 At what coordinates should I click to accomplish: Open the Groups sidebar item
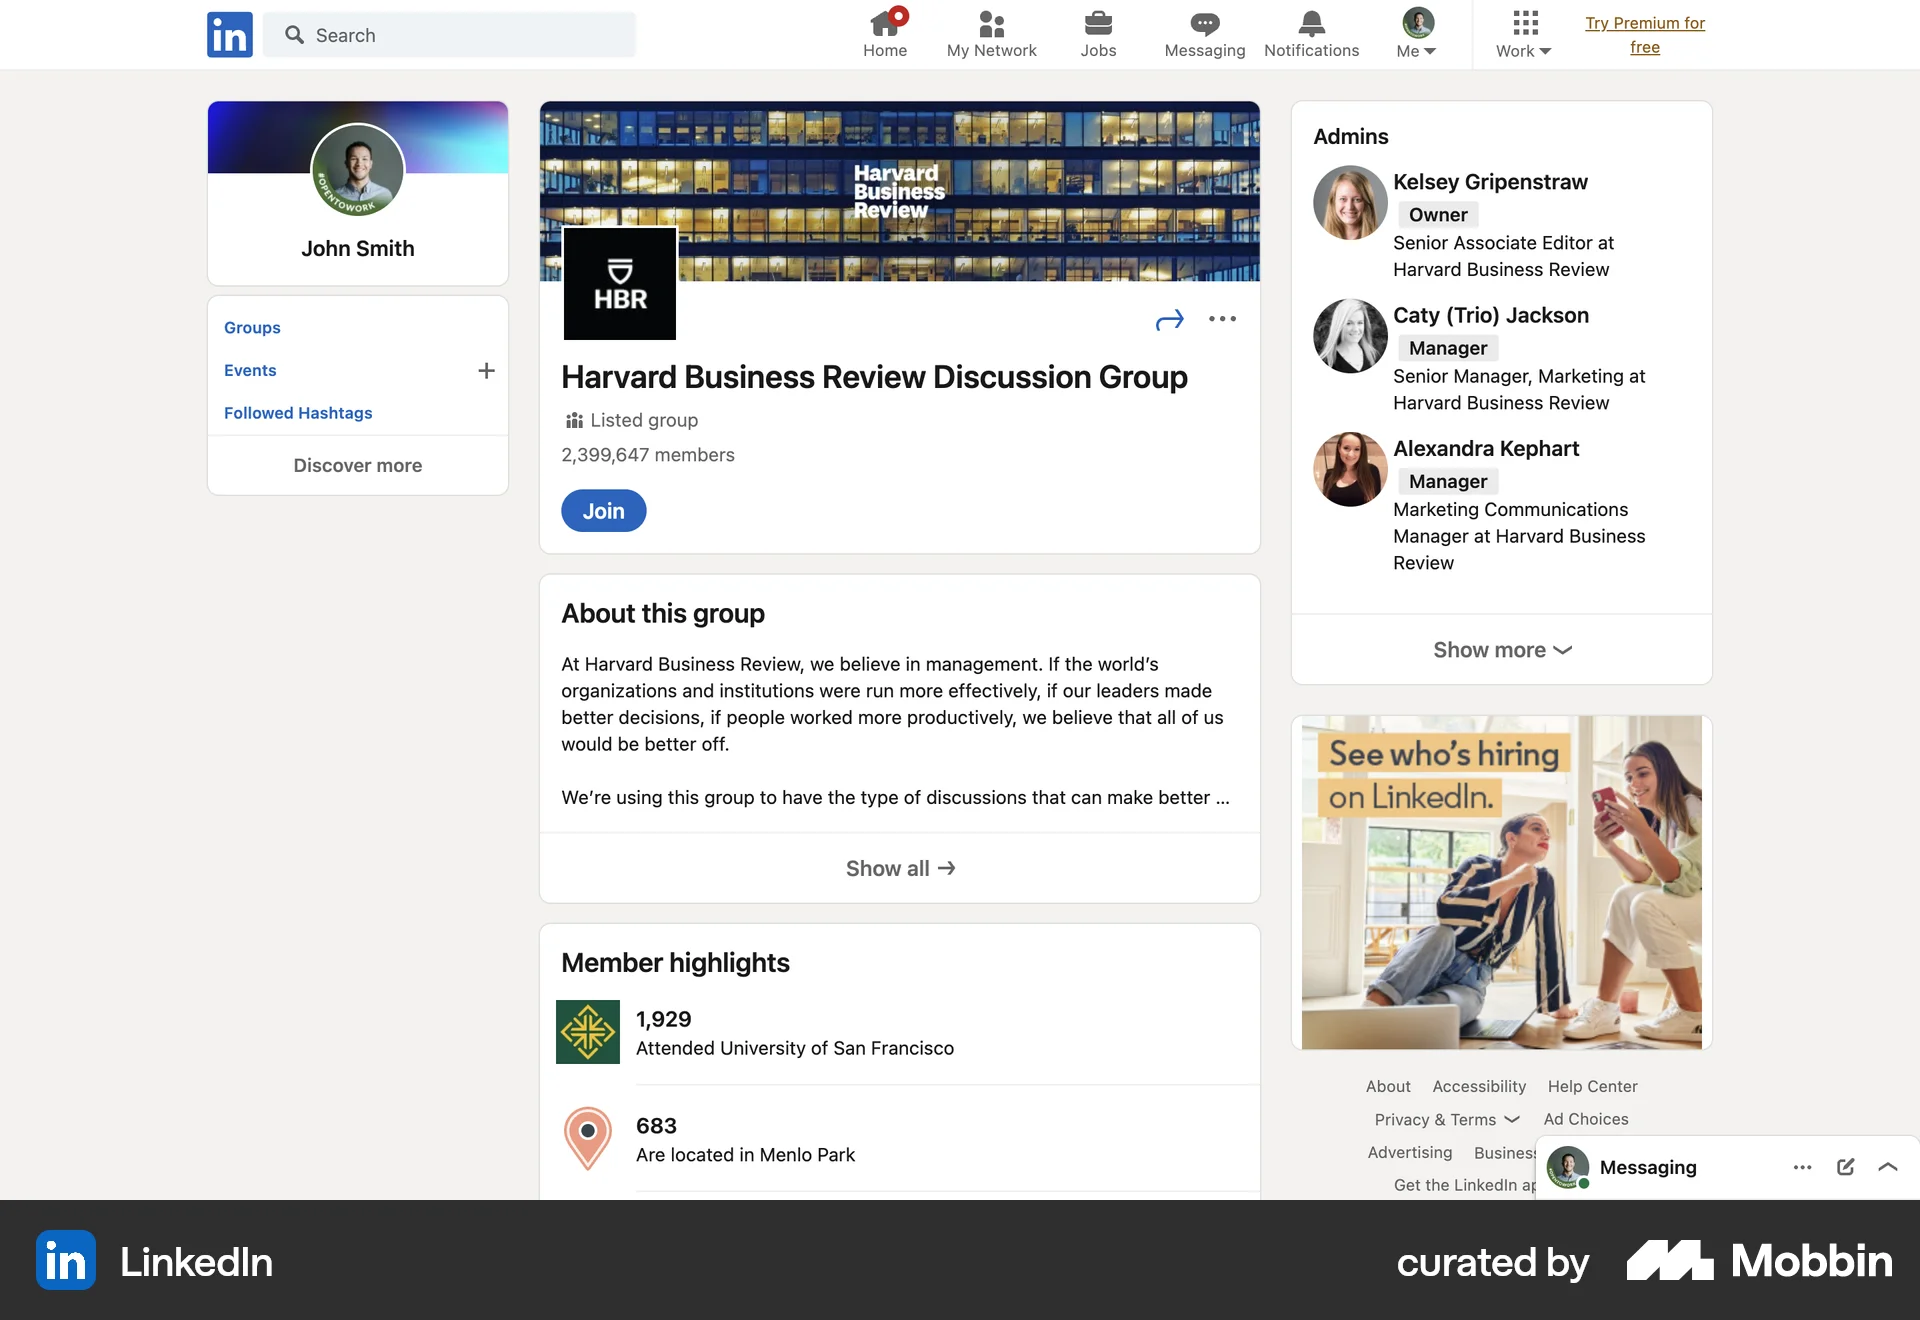point(252,327)
